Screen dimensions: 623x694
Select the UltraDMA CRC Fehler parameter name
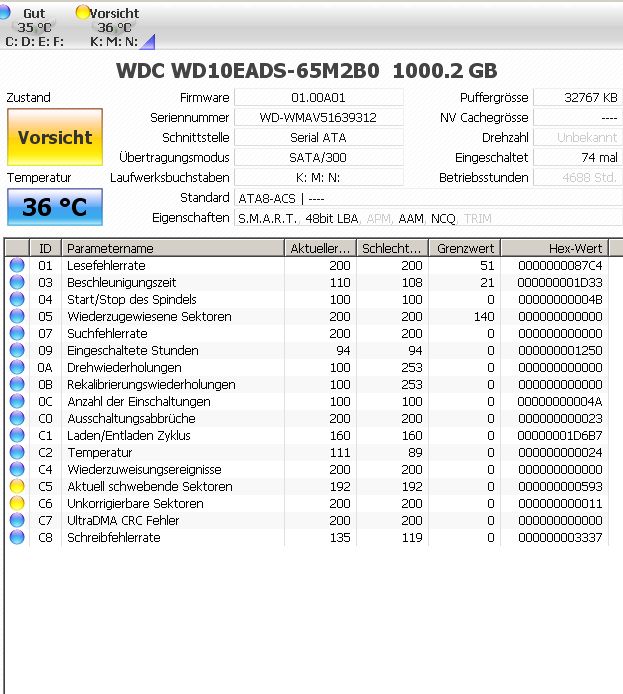(x=123, y=520)
